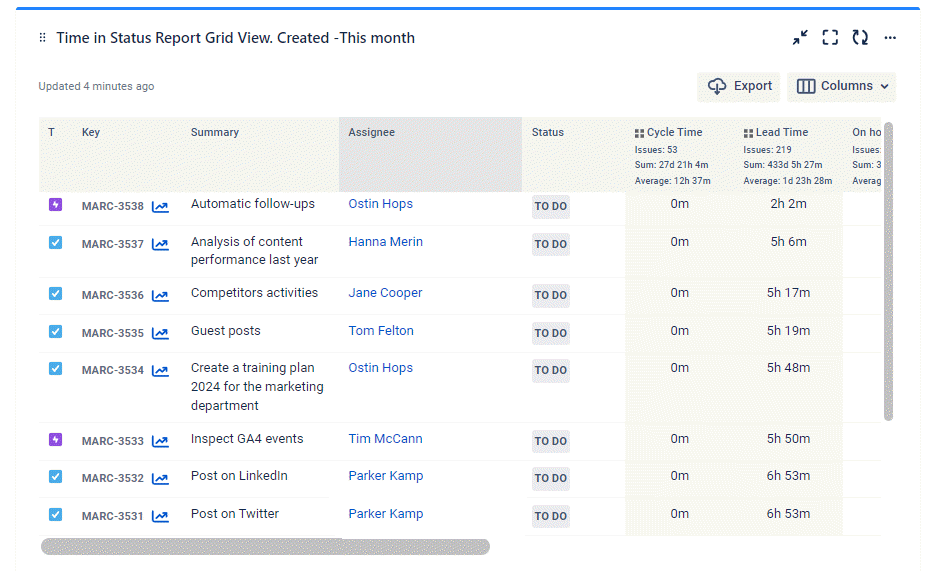Expand the Columns dropdown

click(841, 87)
